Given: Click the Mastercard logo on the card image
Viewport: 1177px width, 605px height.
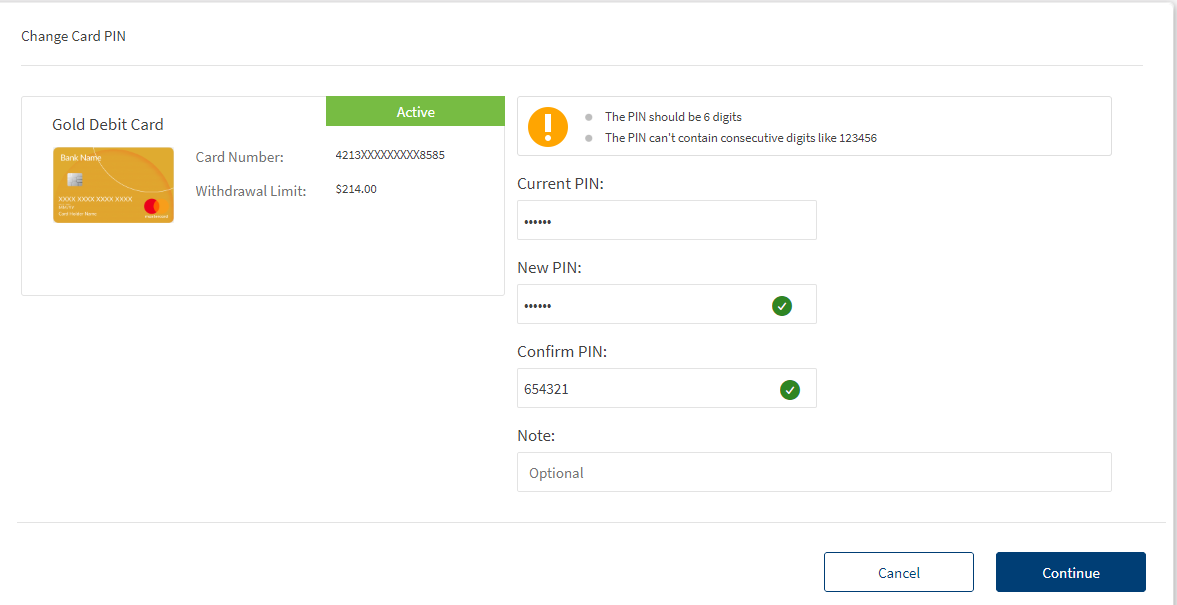Looking at the screenshot, I should [x=152, y=207].
